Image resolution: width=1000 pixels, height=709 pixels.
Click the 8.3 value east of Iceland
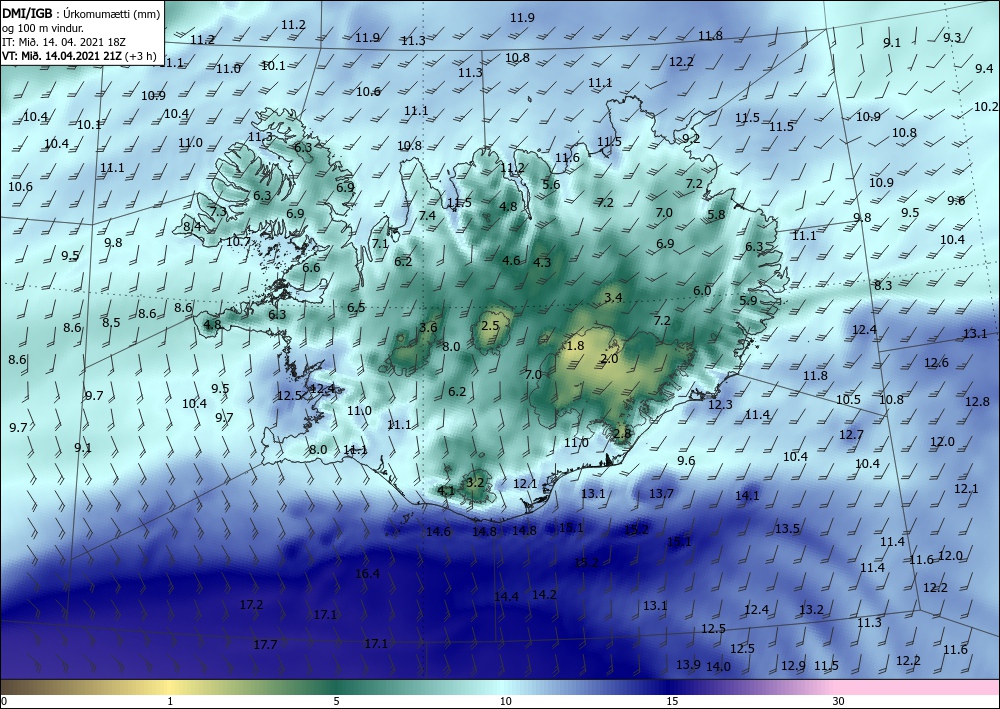pos(883,286)
